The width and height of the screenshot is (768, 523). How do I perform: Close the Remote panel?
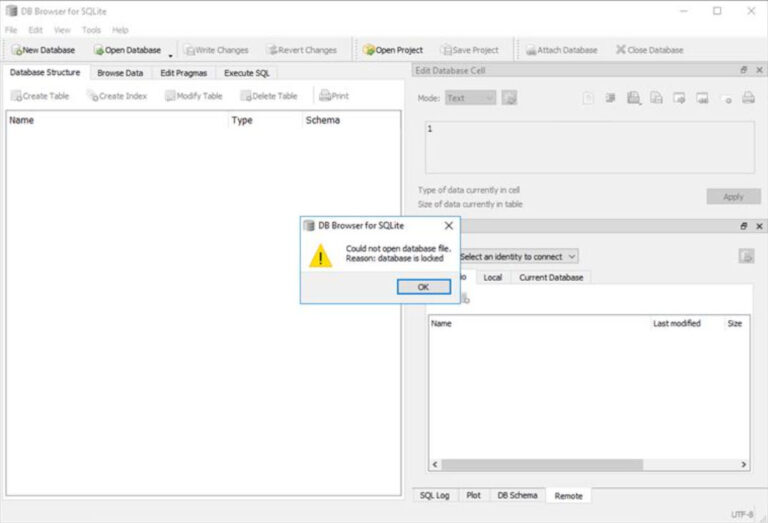tap(759, 226)
